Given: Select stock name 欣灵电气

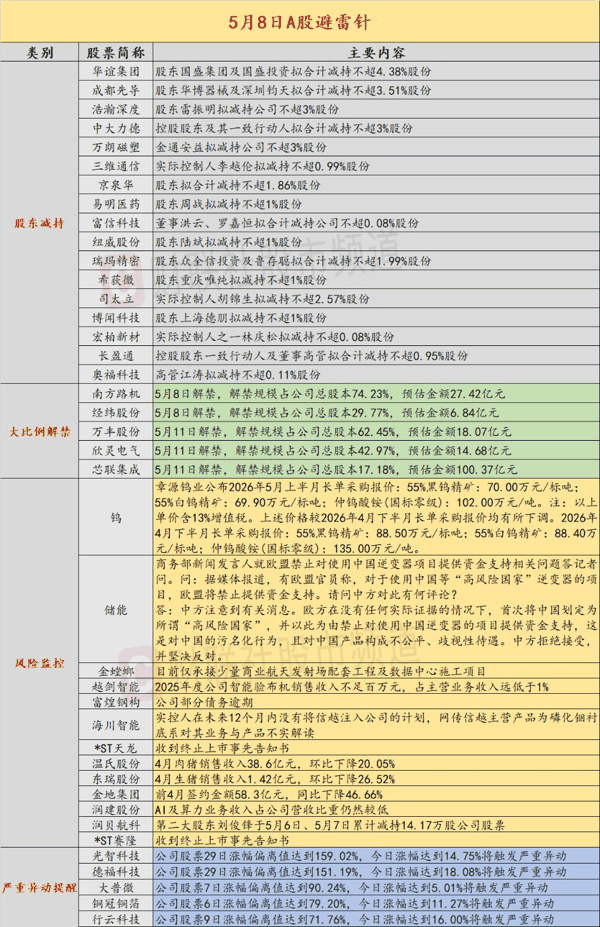Looking at the screenshot, I should pyautogui.click(x=116, y=450).
